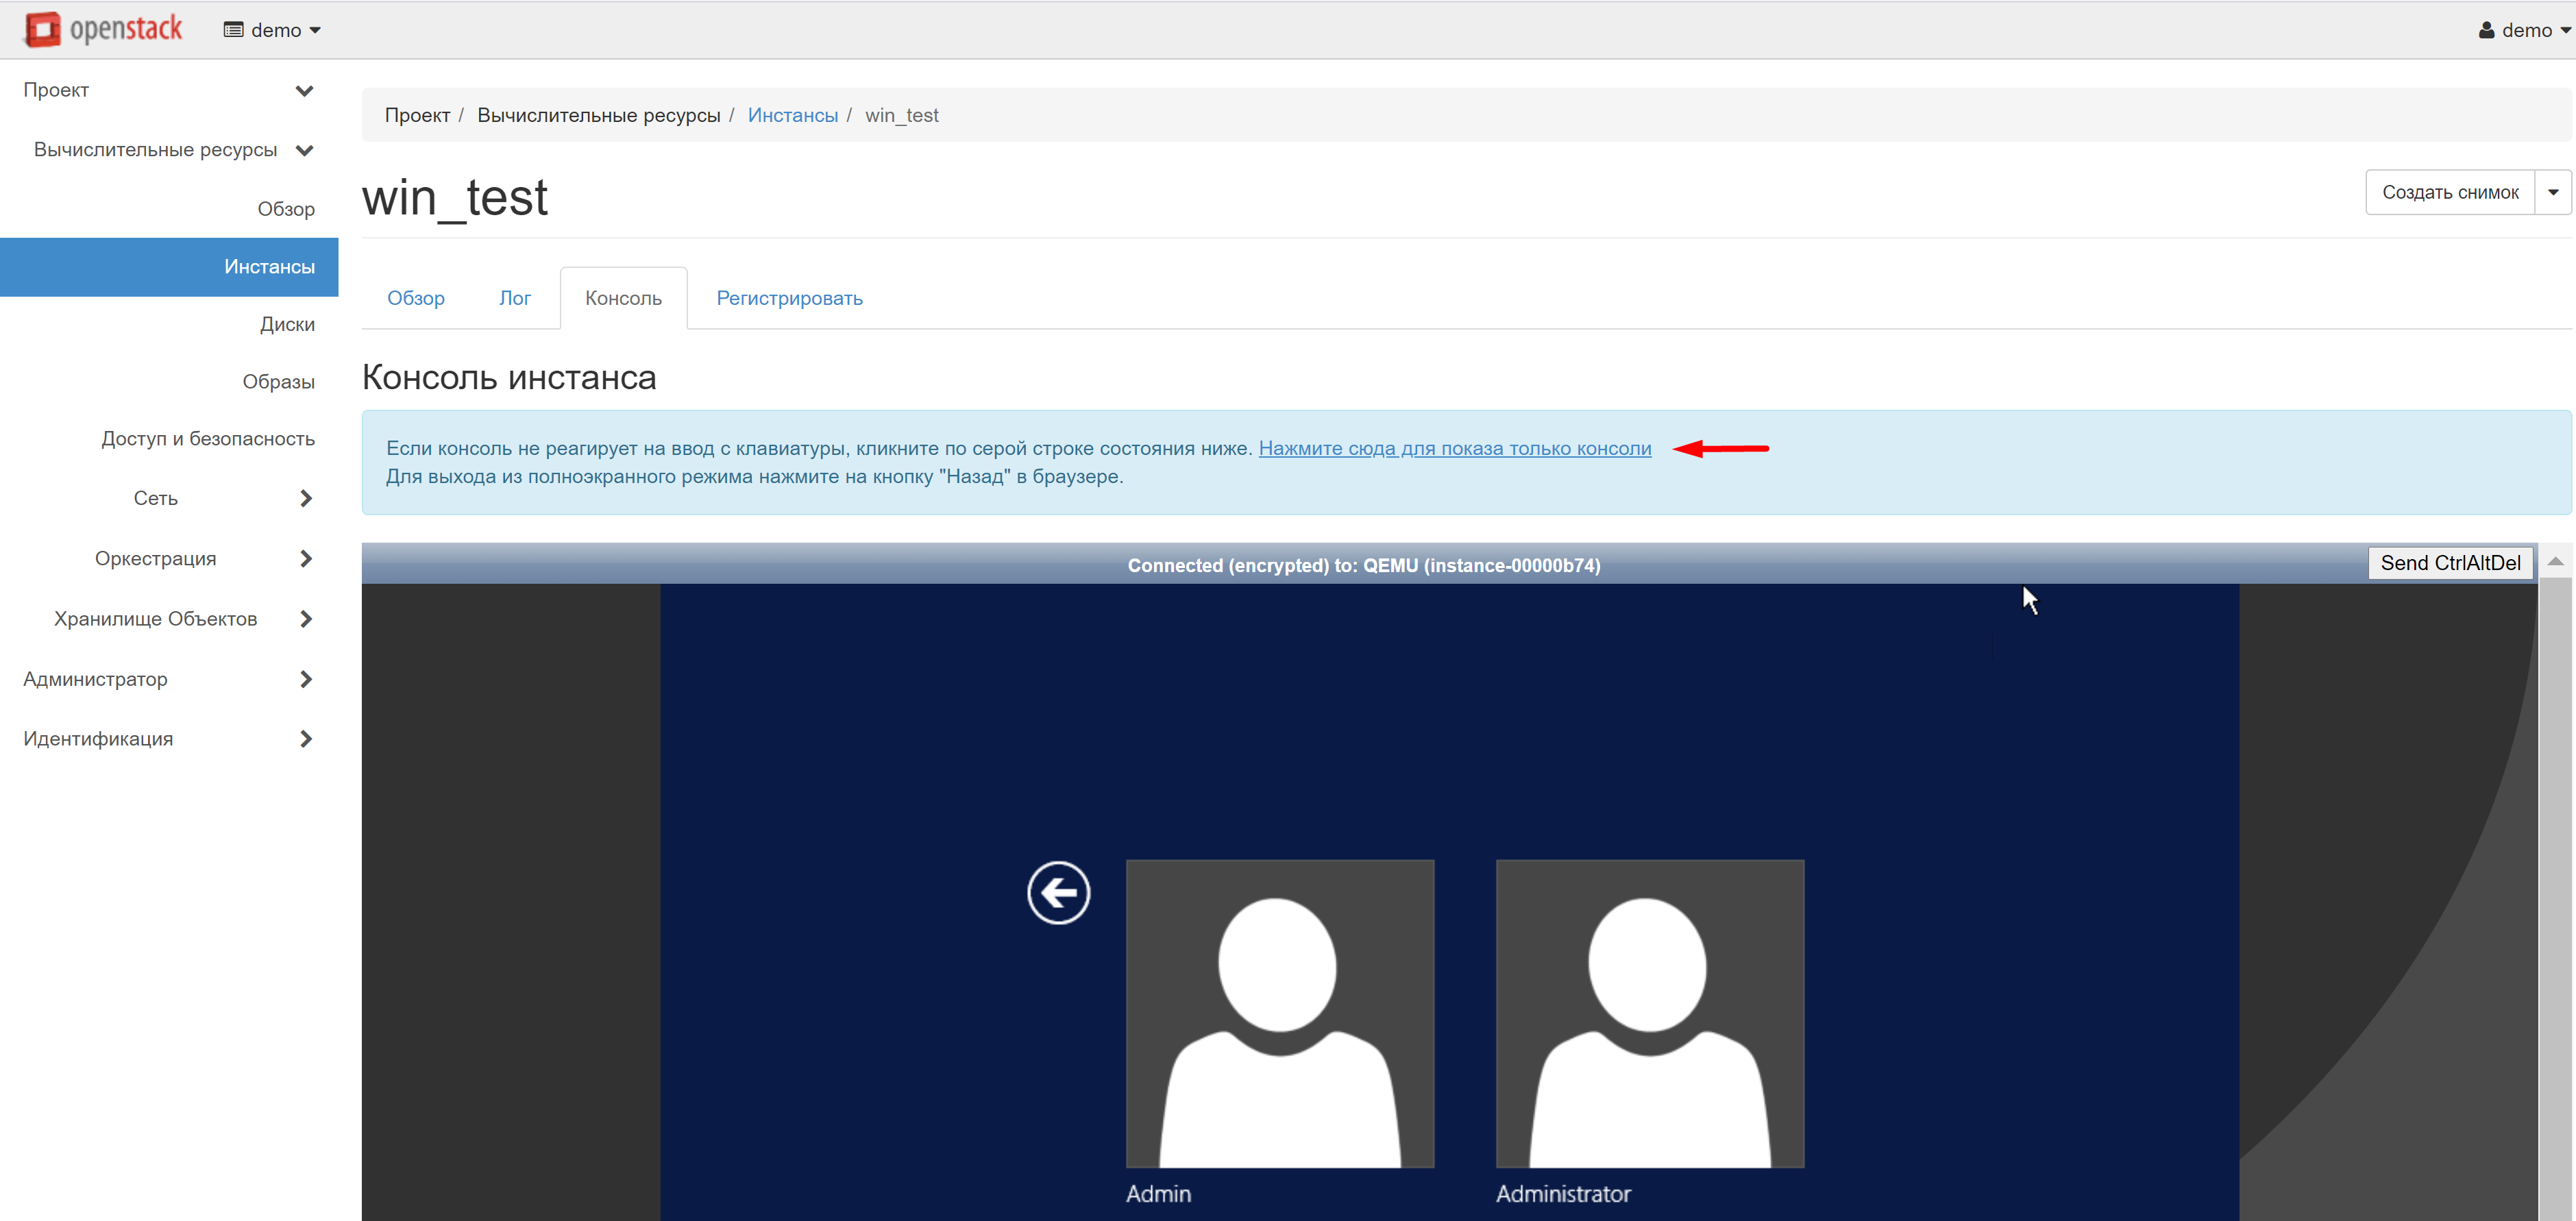
Task: Click link to show only the console
Action: coord(1454,448)
